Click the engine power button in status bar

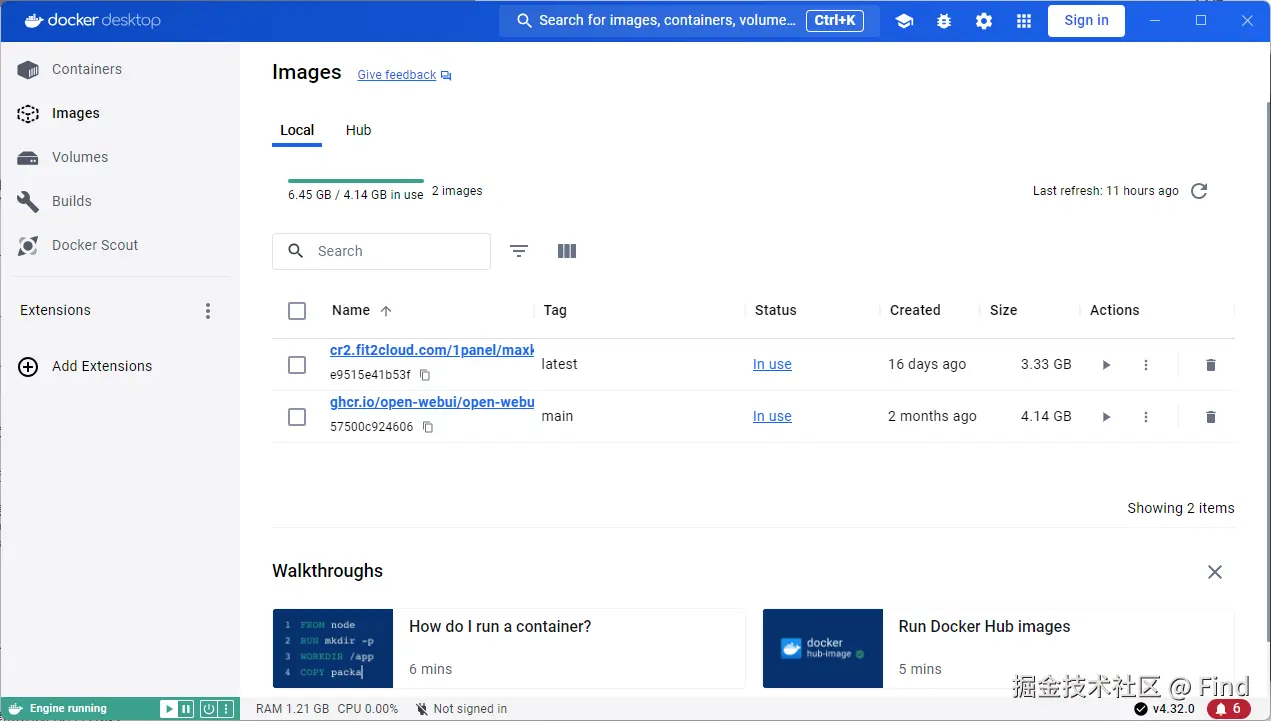(x=209, y=709)
